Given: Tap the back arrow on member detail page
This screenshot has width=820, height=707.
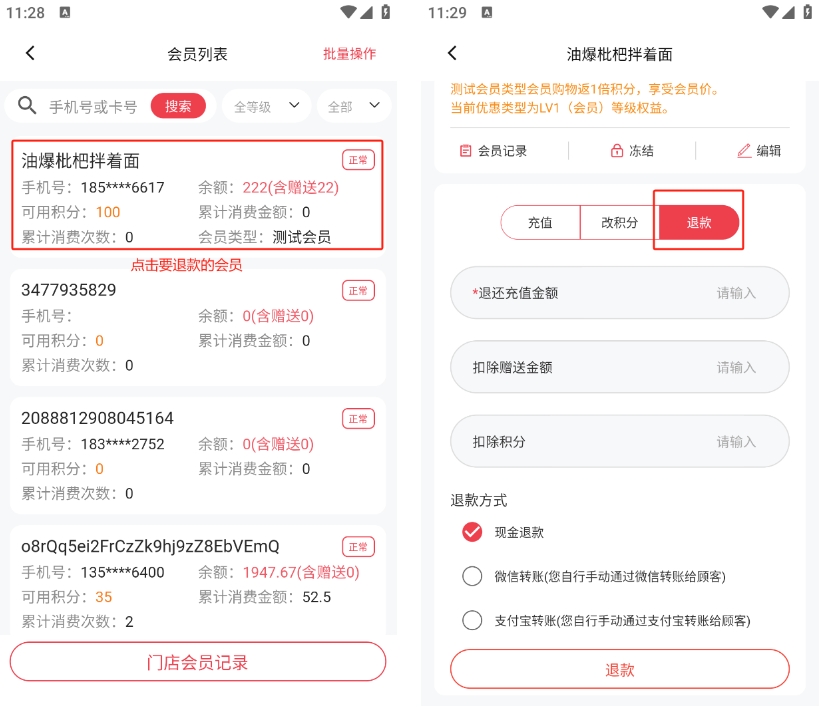Looking at the screenshot, I should [x=452, y=54].
